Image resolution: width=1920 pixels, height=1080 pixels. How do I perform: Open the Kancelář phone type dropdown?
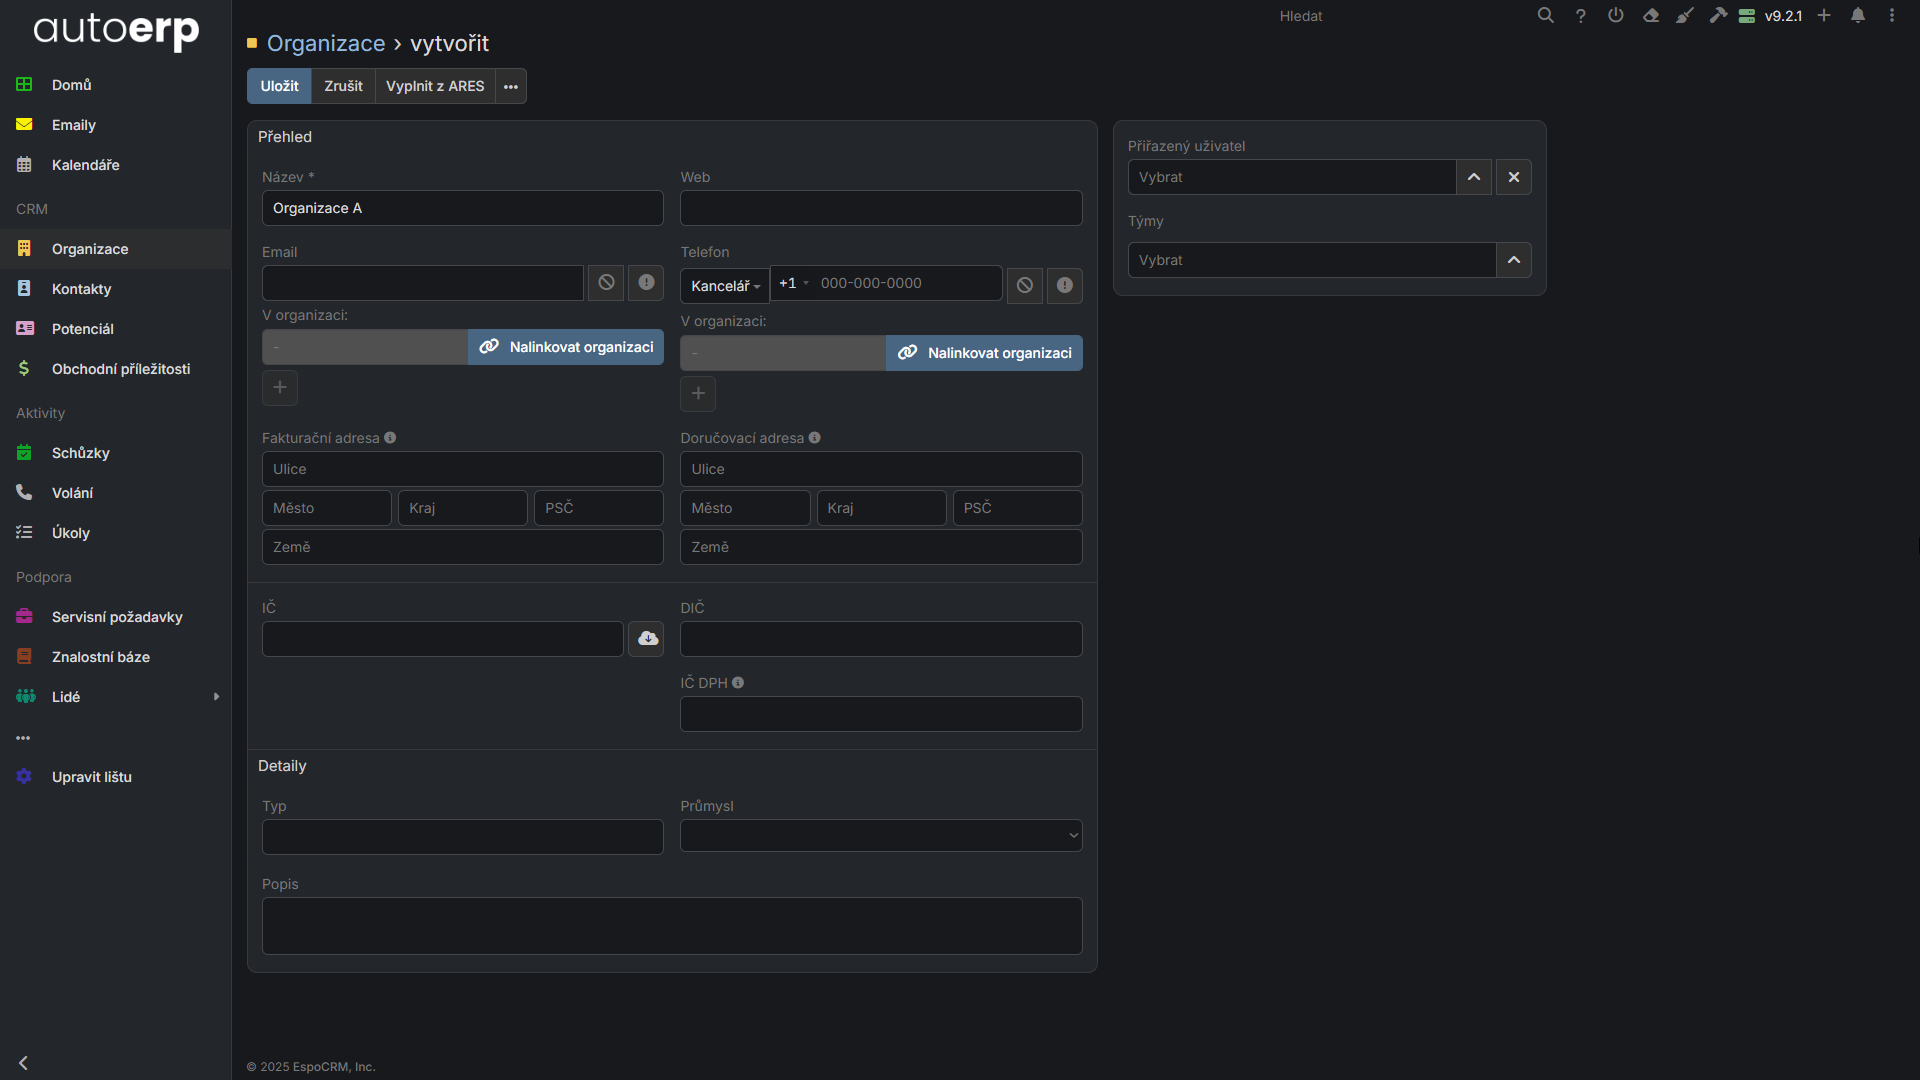coord(725,286)
